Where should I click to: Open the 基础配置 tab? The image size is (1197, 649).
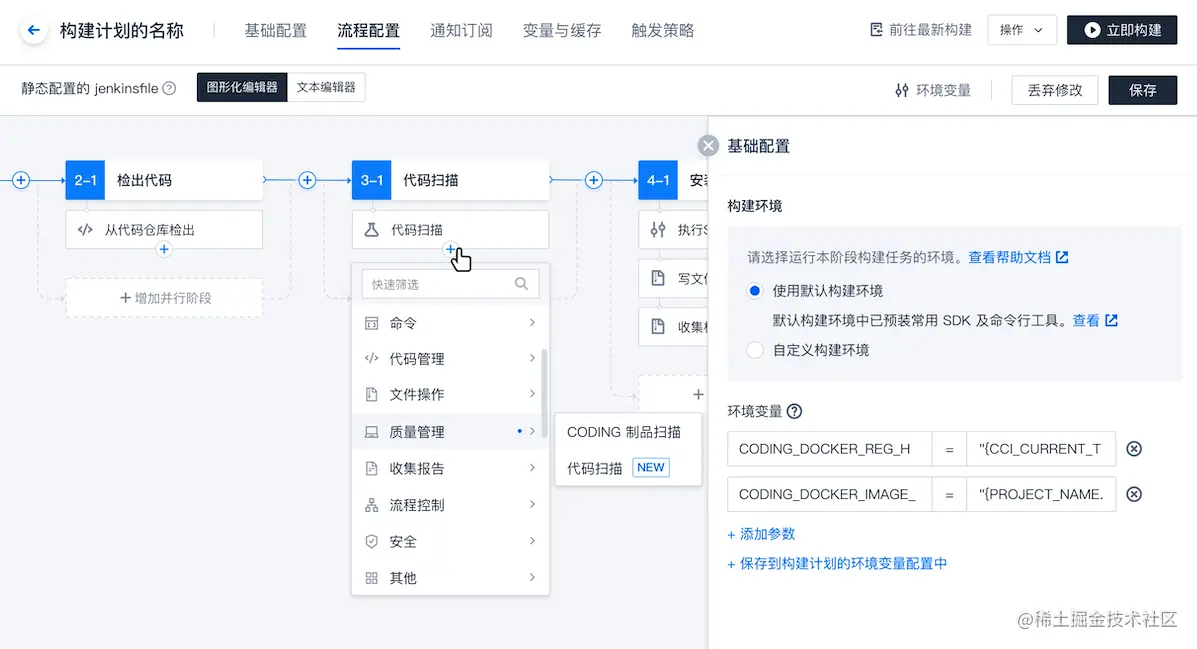click(x=276, y=31)
